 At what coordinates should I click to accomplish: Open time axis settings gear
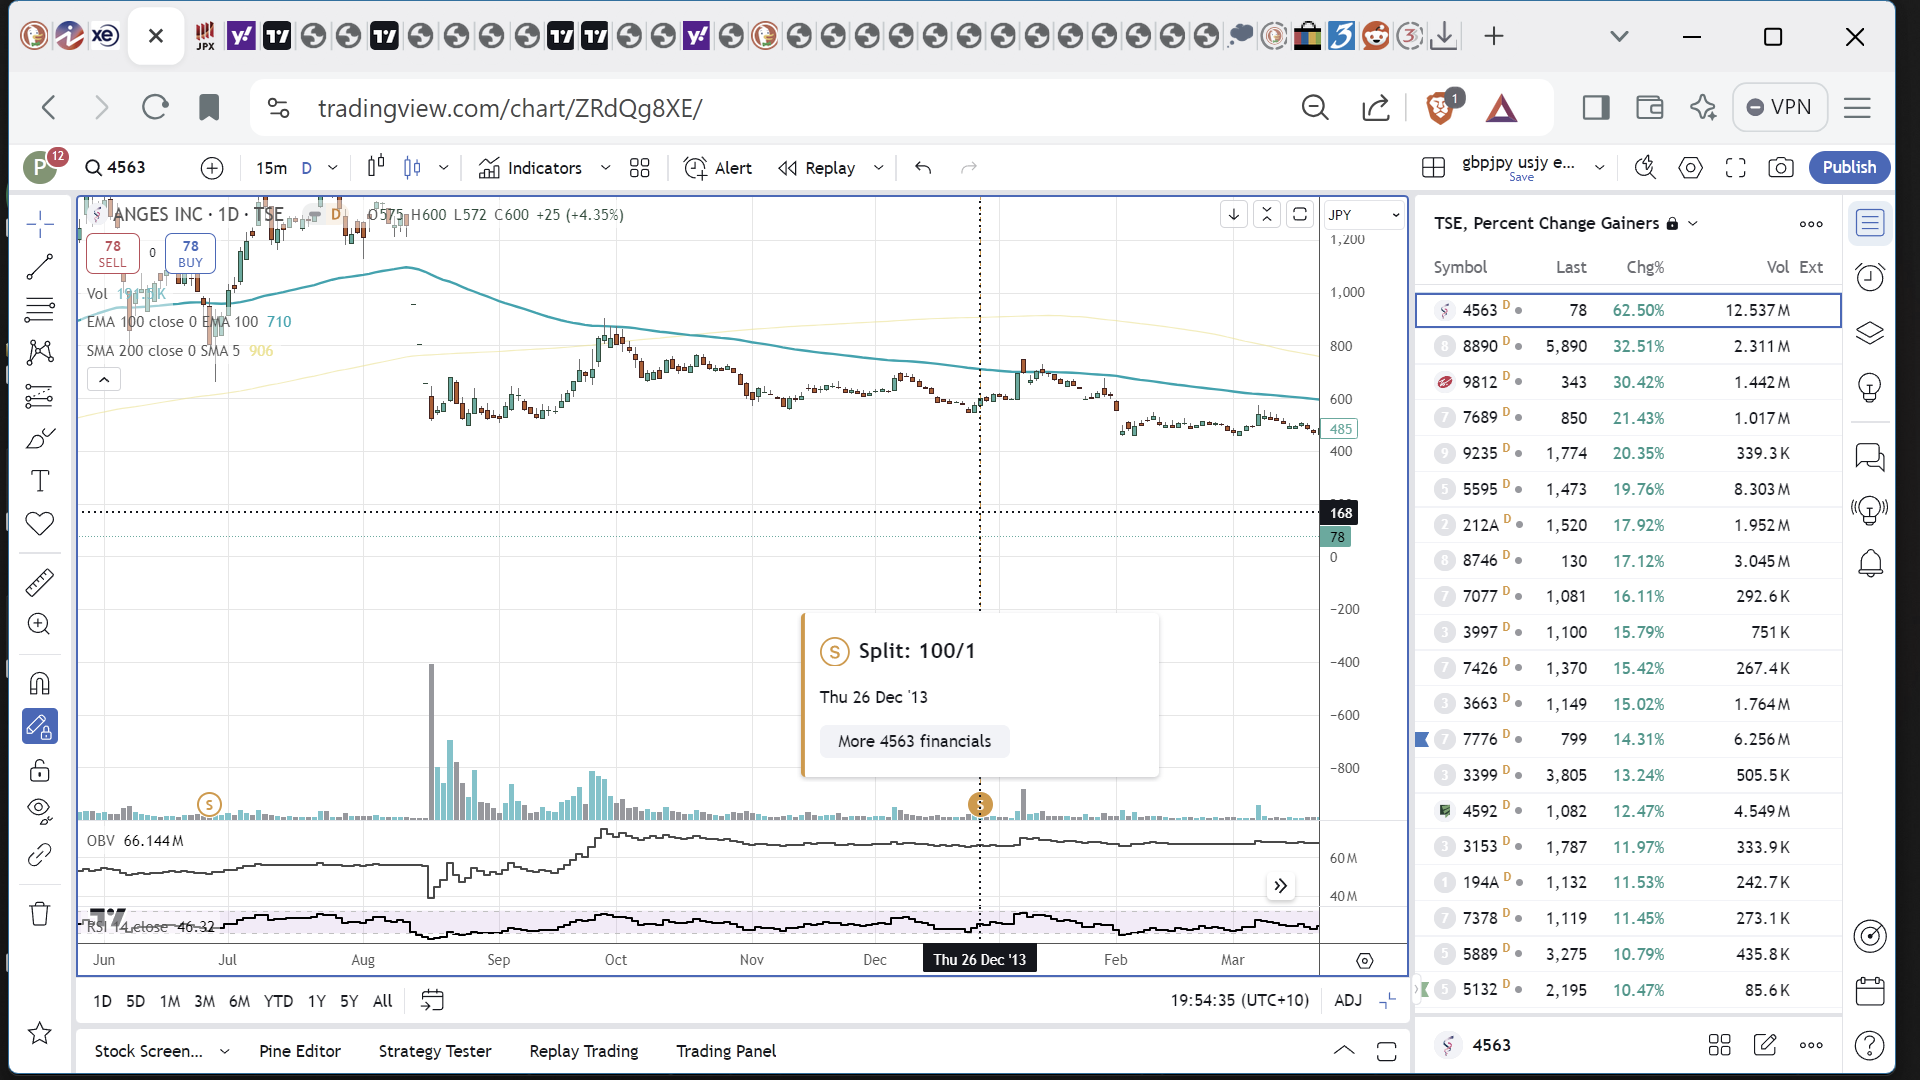coord(1364,961)
